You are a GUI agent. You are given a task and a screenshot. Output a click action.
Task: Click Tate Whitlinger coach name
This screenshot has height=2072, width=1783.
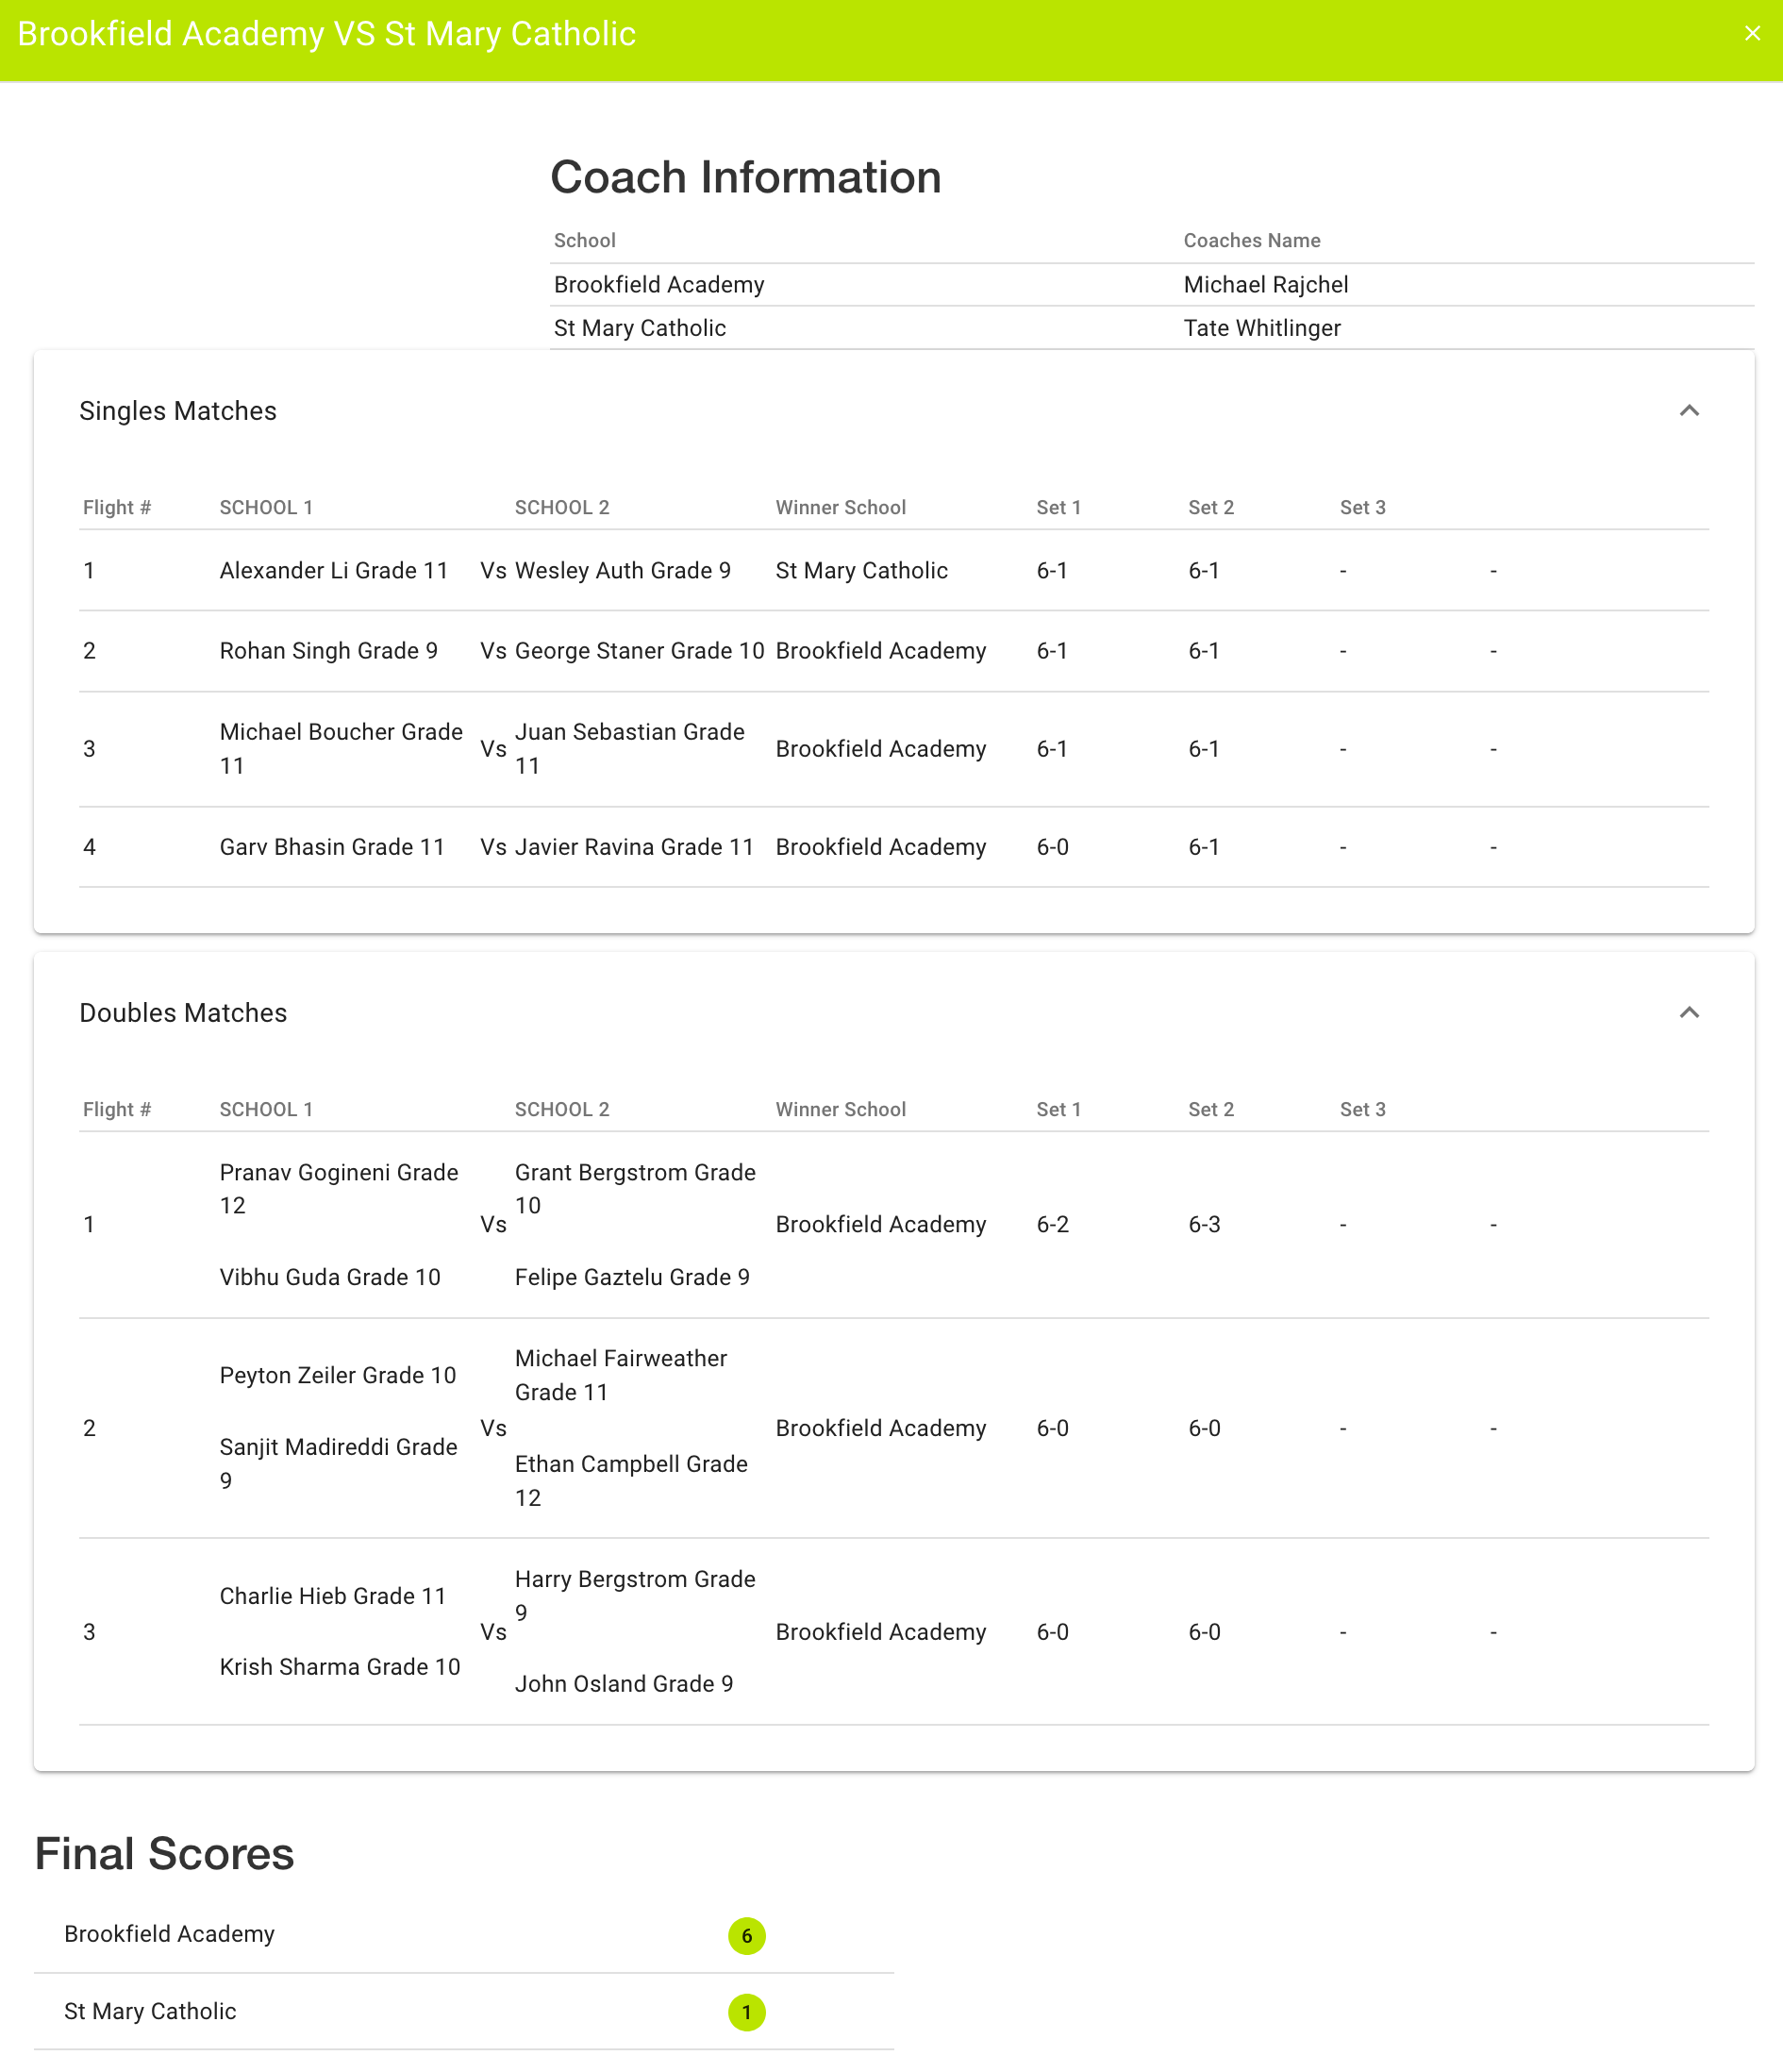point(1261,328)
